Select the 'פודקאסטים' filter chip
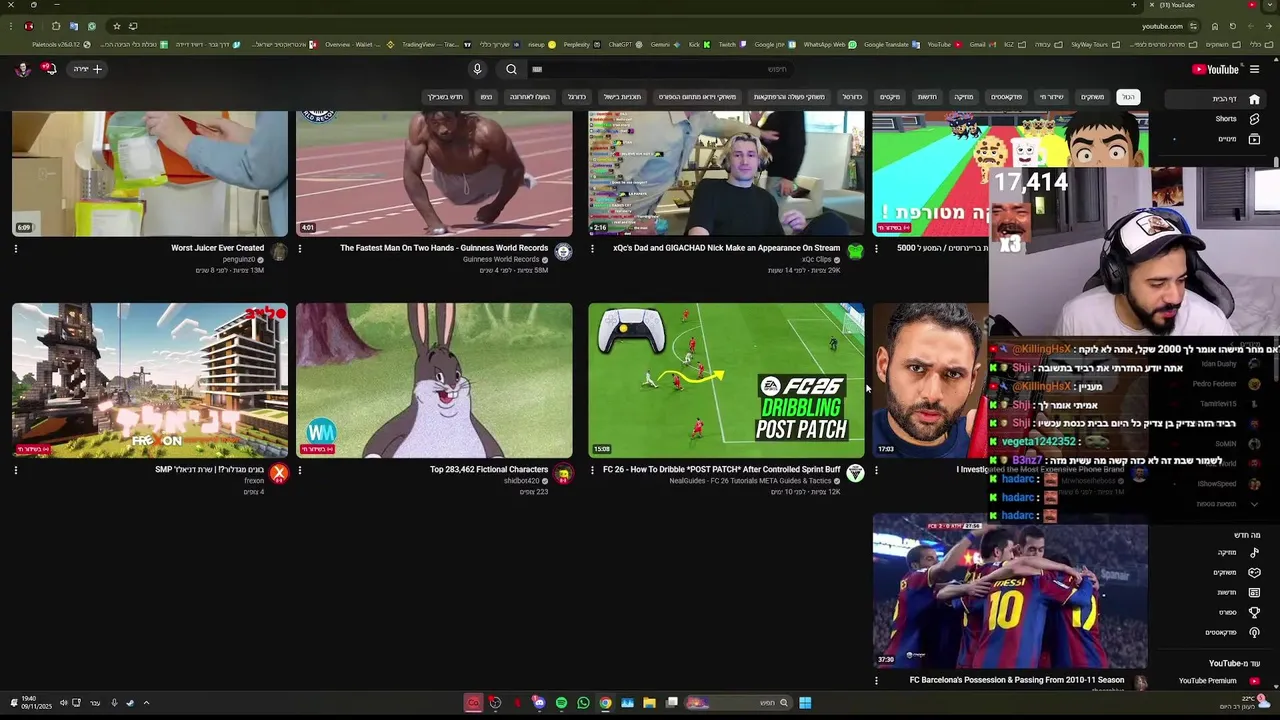 tap(1006, 97)
